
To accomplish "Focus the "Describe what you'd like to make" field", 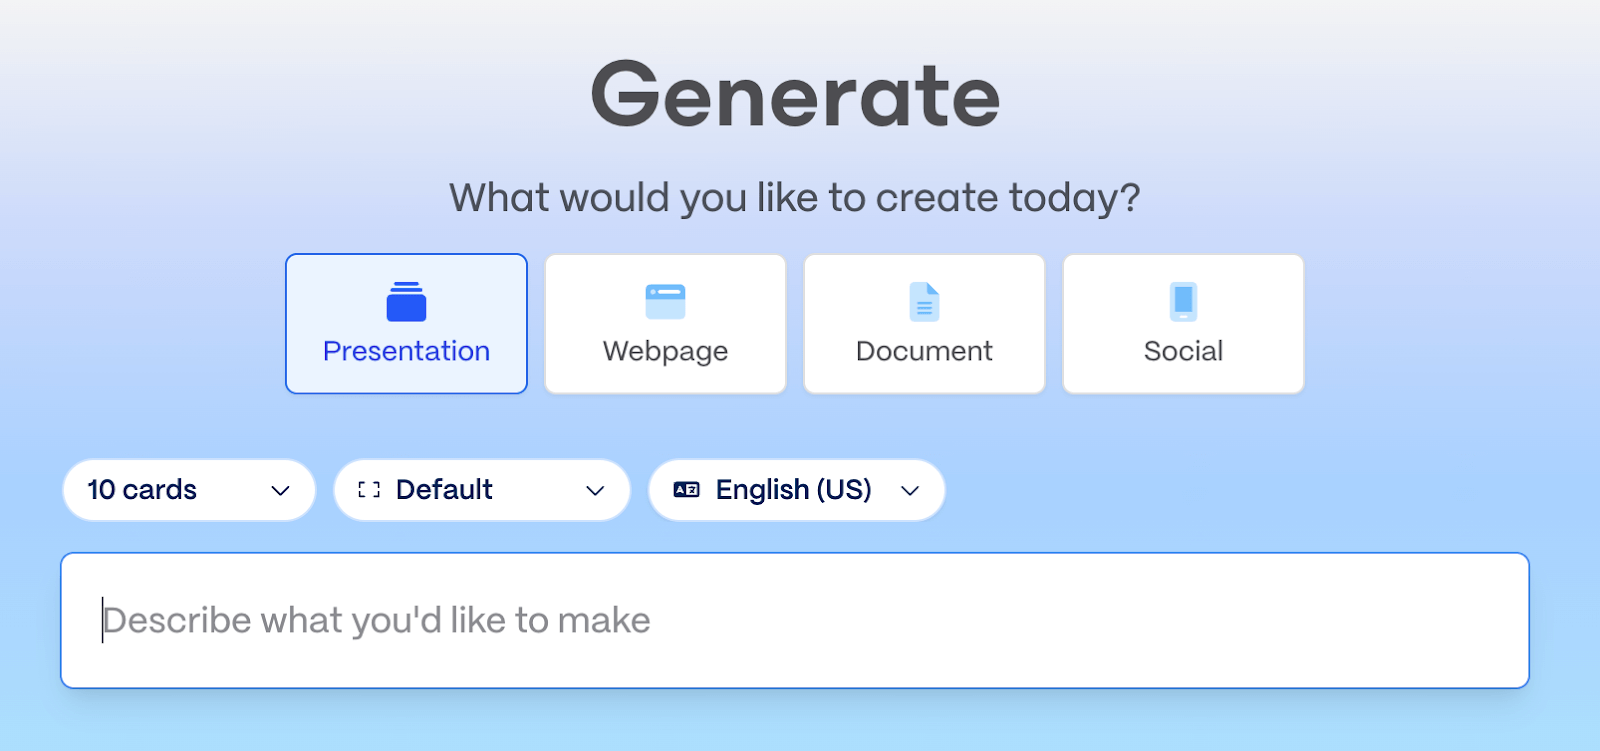I will (376, 621).
